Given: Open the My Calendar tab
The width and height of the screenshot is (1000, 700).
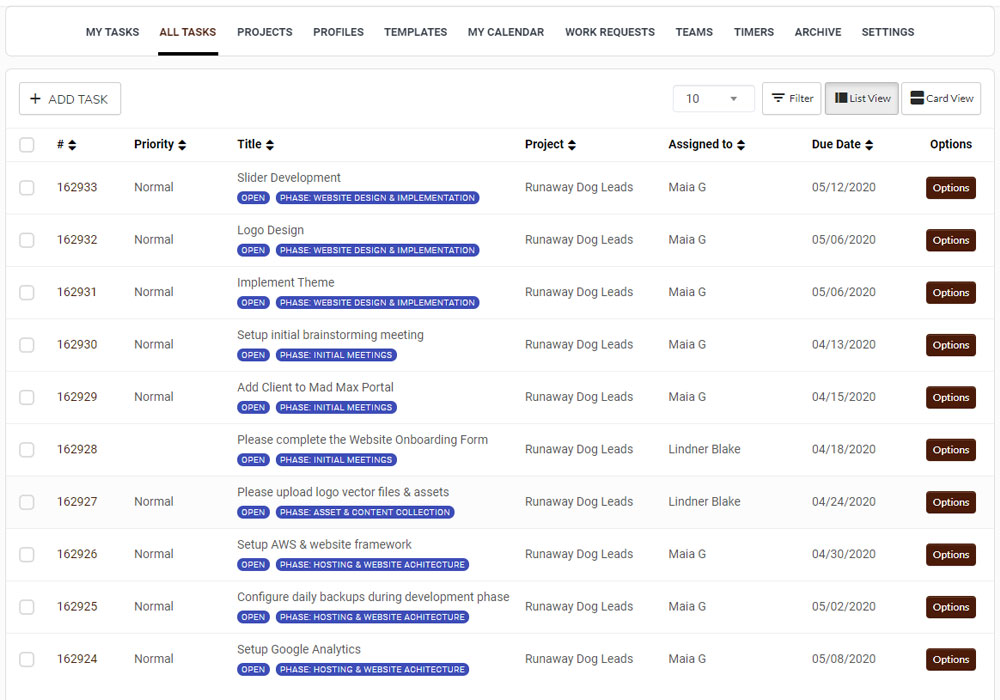Looking at the screenshot, I should [506, 32].
